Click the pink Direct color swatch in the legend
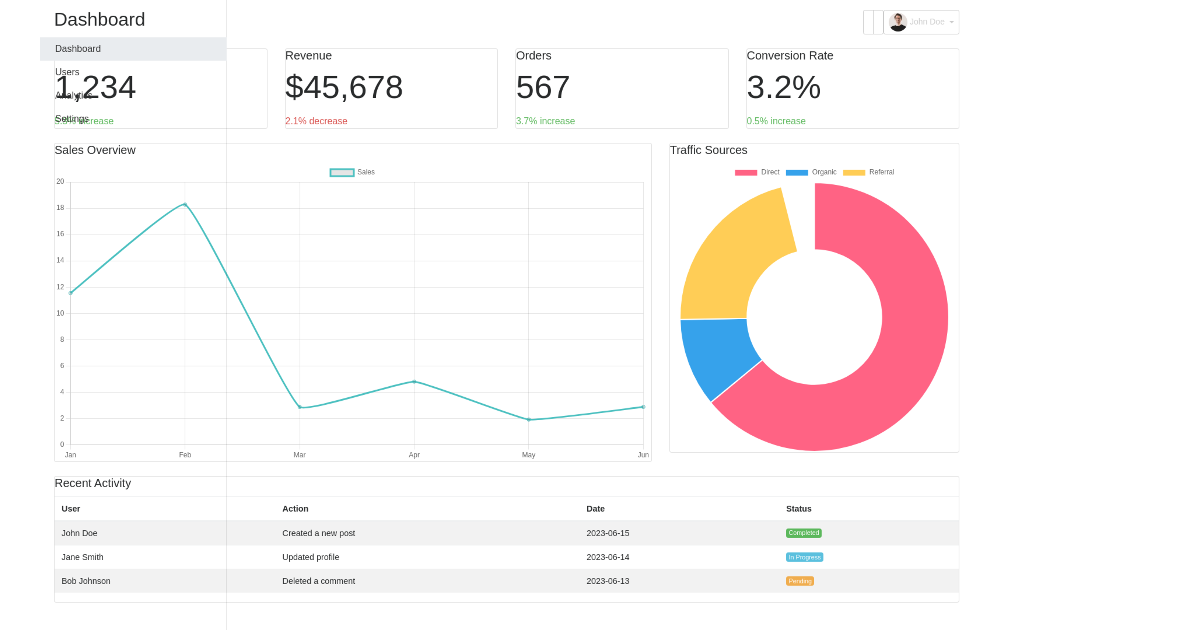This screenshot has height=630, width=1200. tap(745, 172)
